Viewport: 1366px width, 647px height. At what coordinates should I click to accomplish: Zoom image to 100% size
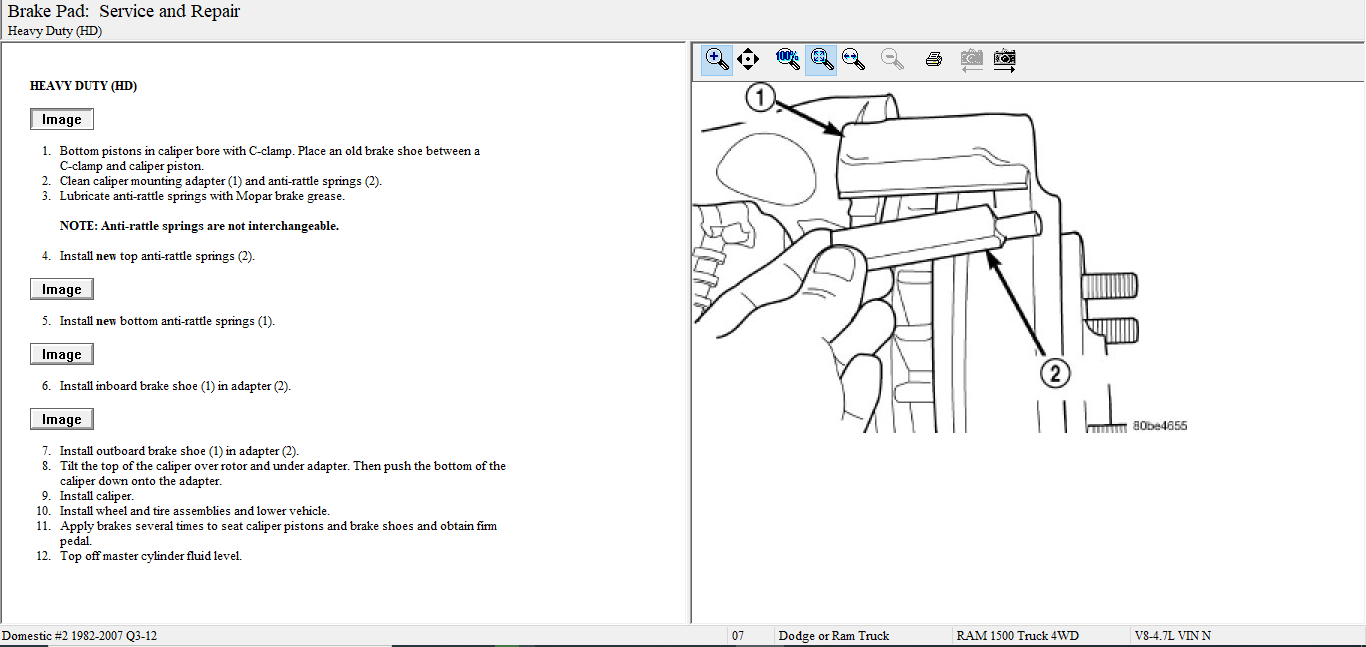click(788, 59)
